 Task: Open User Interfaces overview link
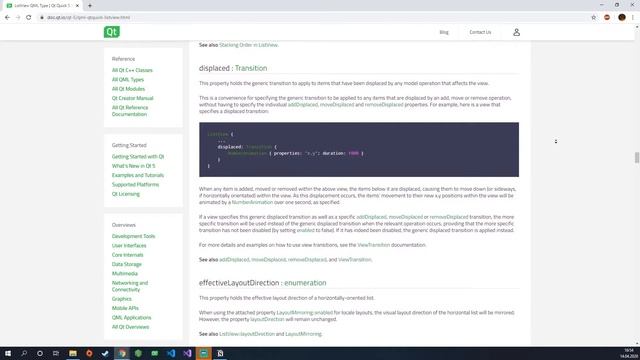point(129,246)
